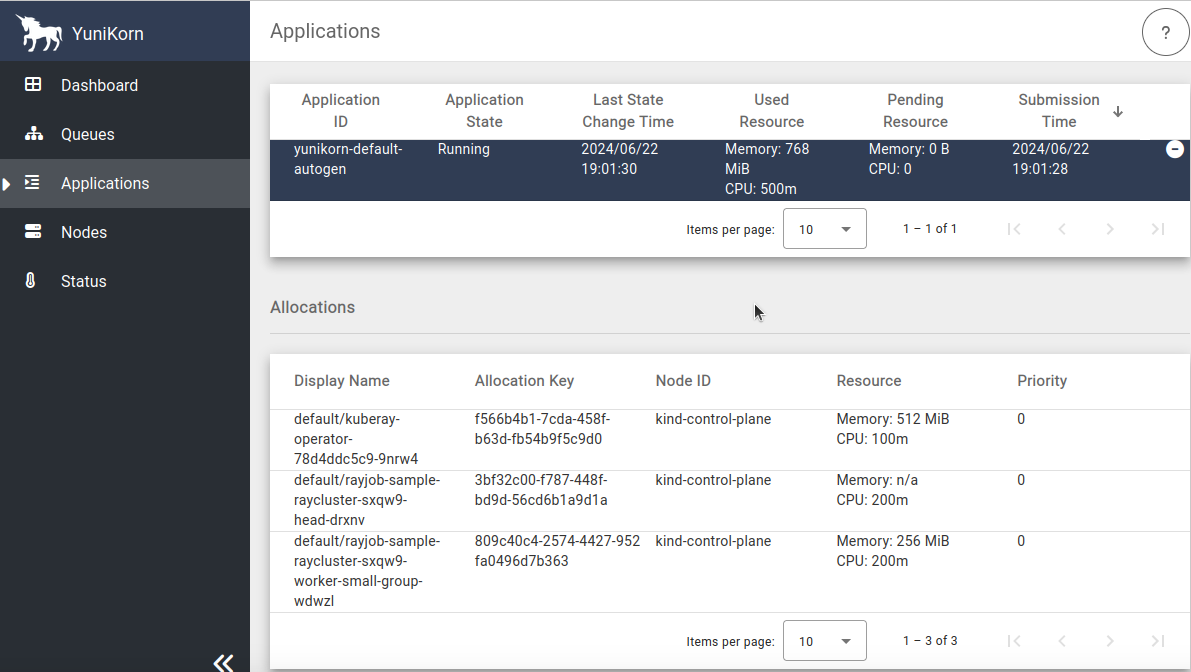Click next page arrow in allocations paginator

coord(1110,641)
